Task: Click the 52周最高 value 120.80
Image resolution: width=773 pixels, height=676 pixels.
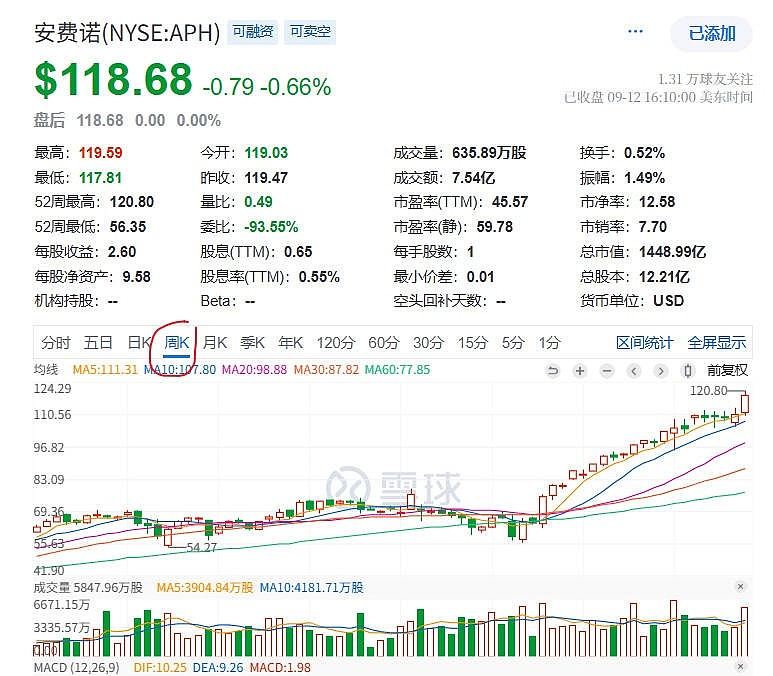Action: tap(132, 202)
